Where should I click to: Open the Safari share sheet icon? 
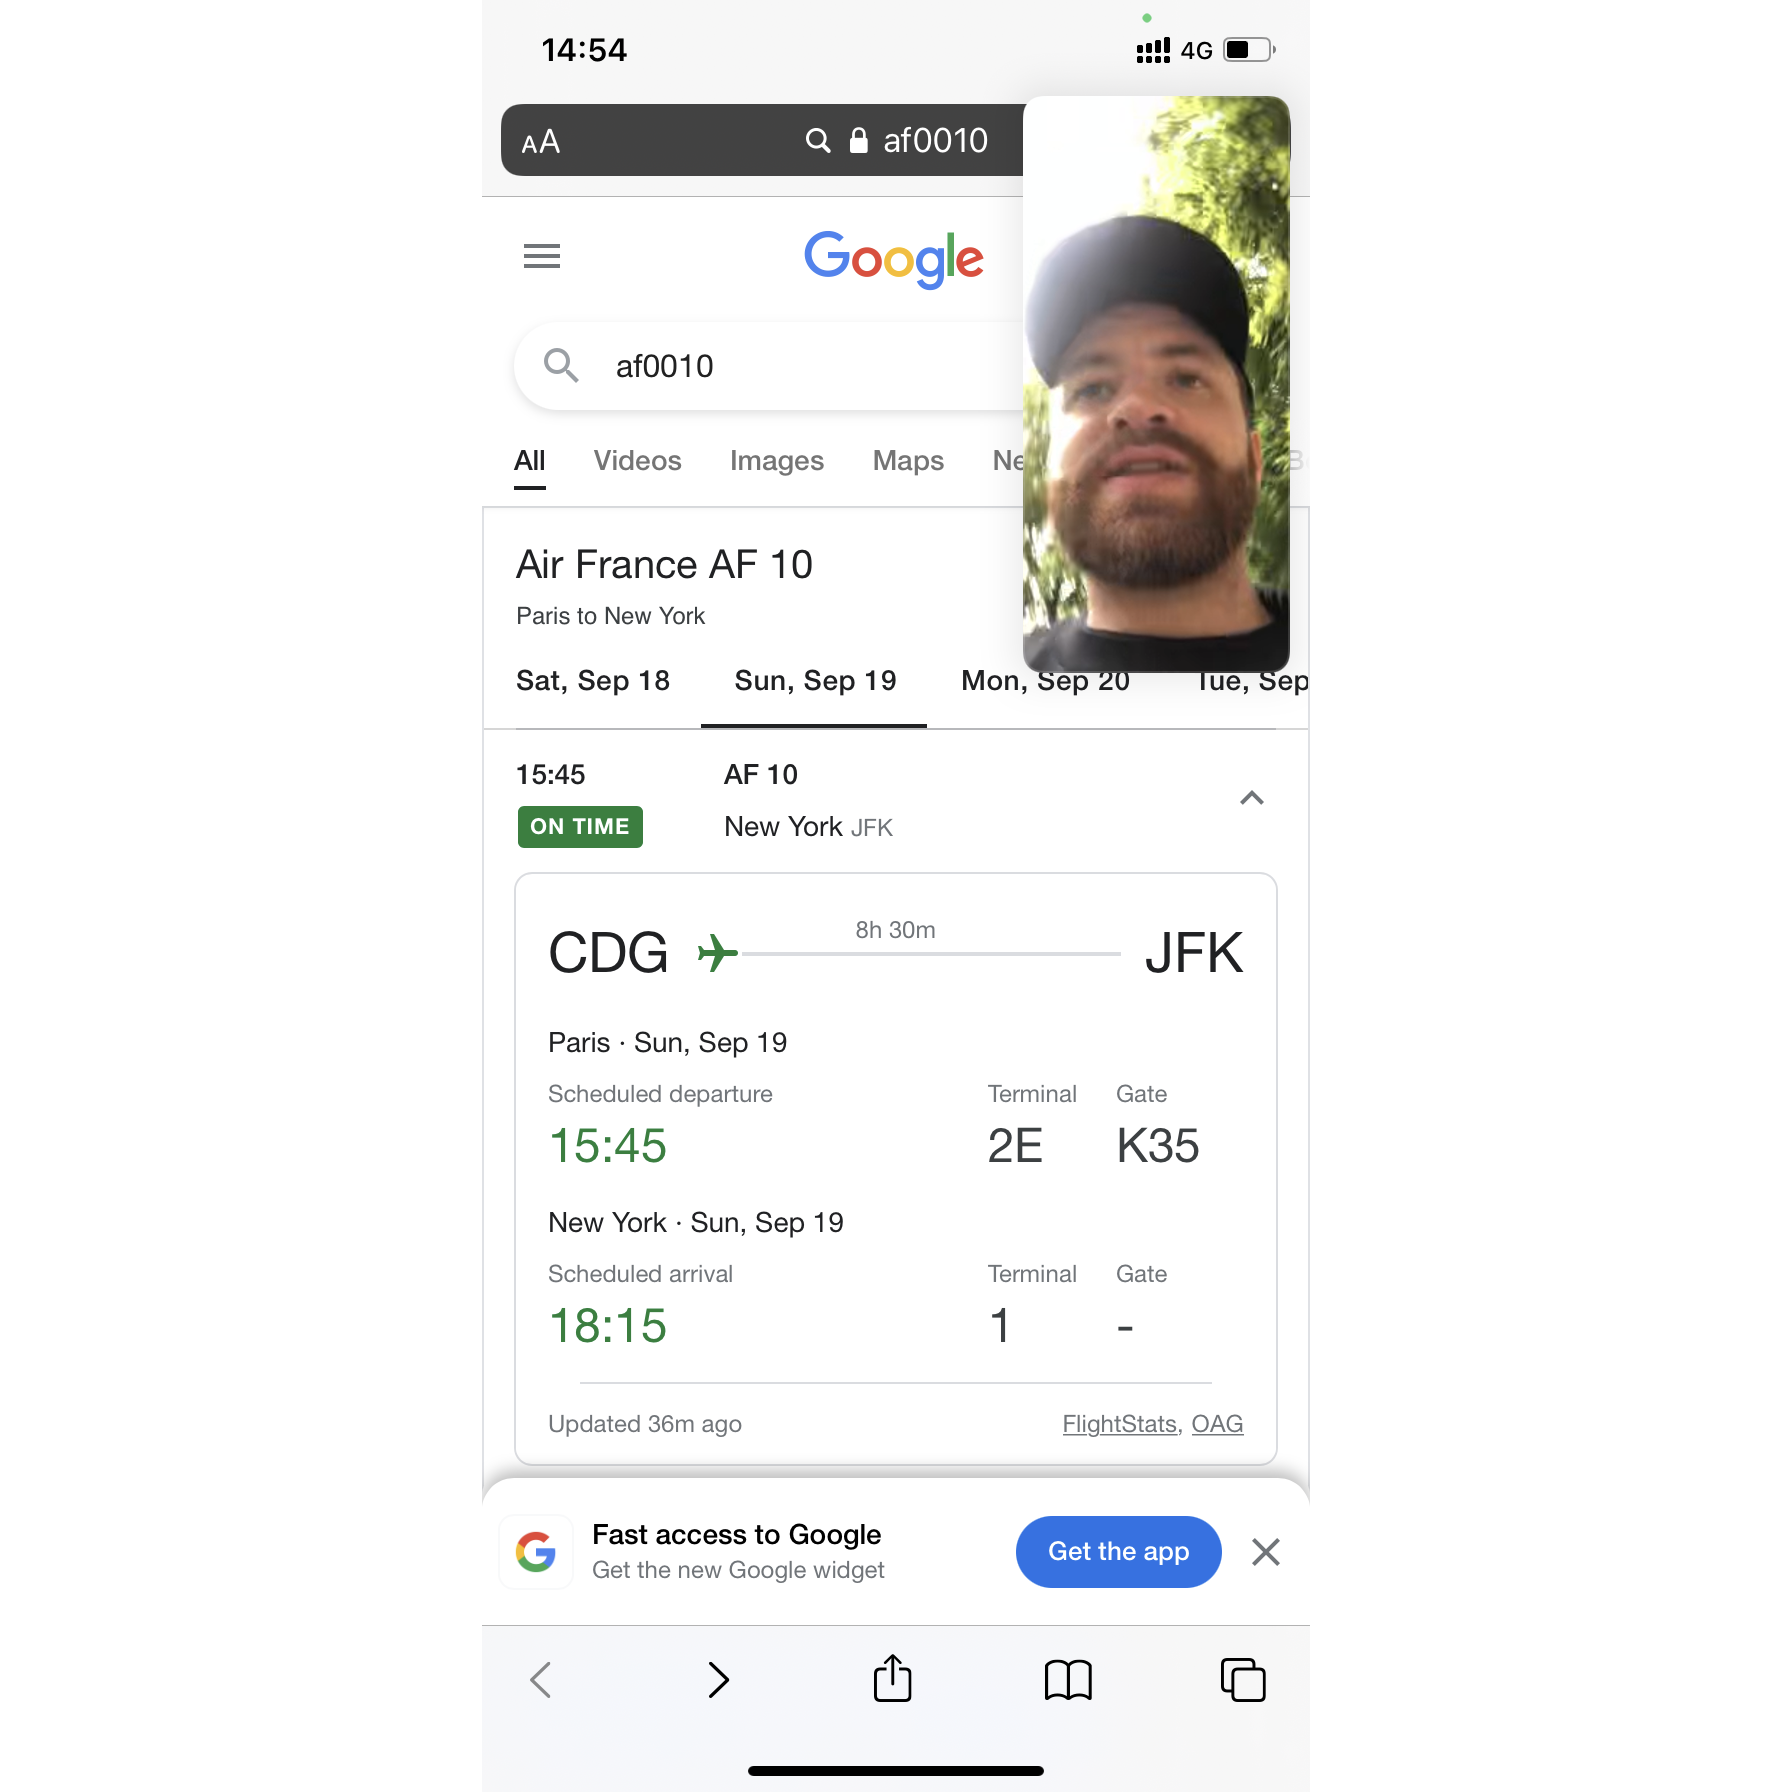(x=893, y=1678)
